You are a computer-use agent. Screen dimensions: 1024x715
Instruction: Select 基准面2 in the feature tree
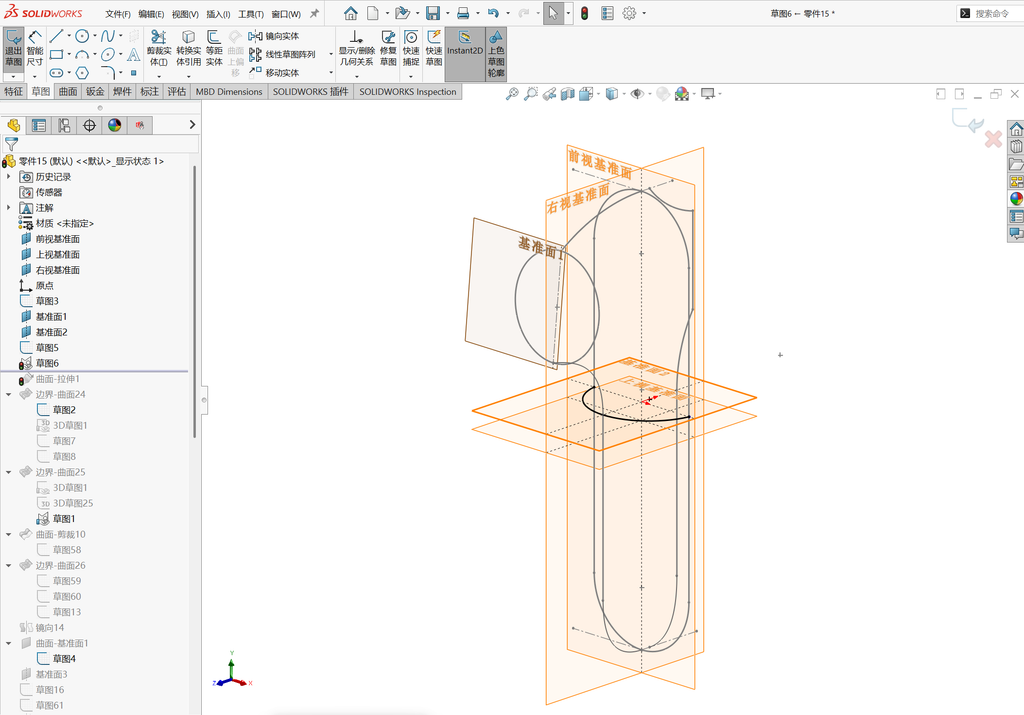click(x=51, y=332)
